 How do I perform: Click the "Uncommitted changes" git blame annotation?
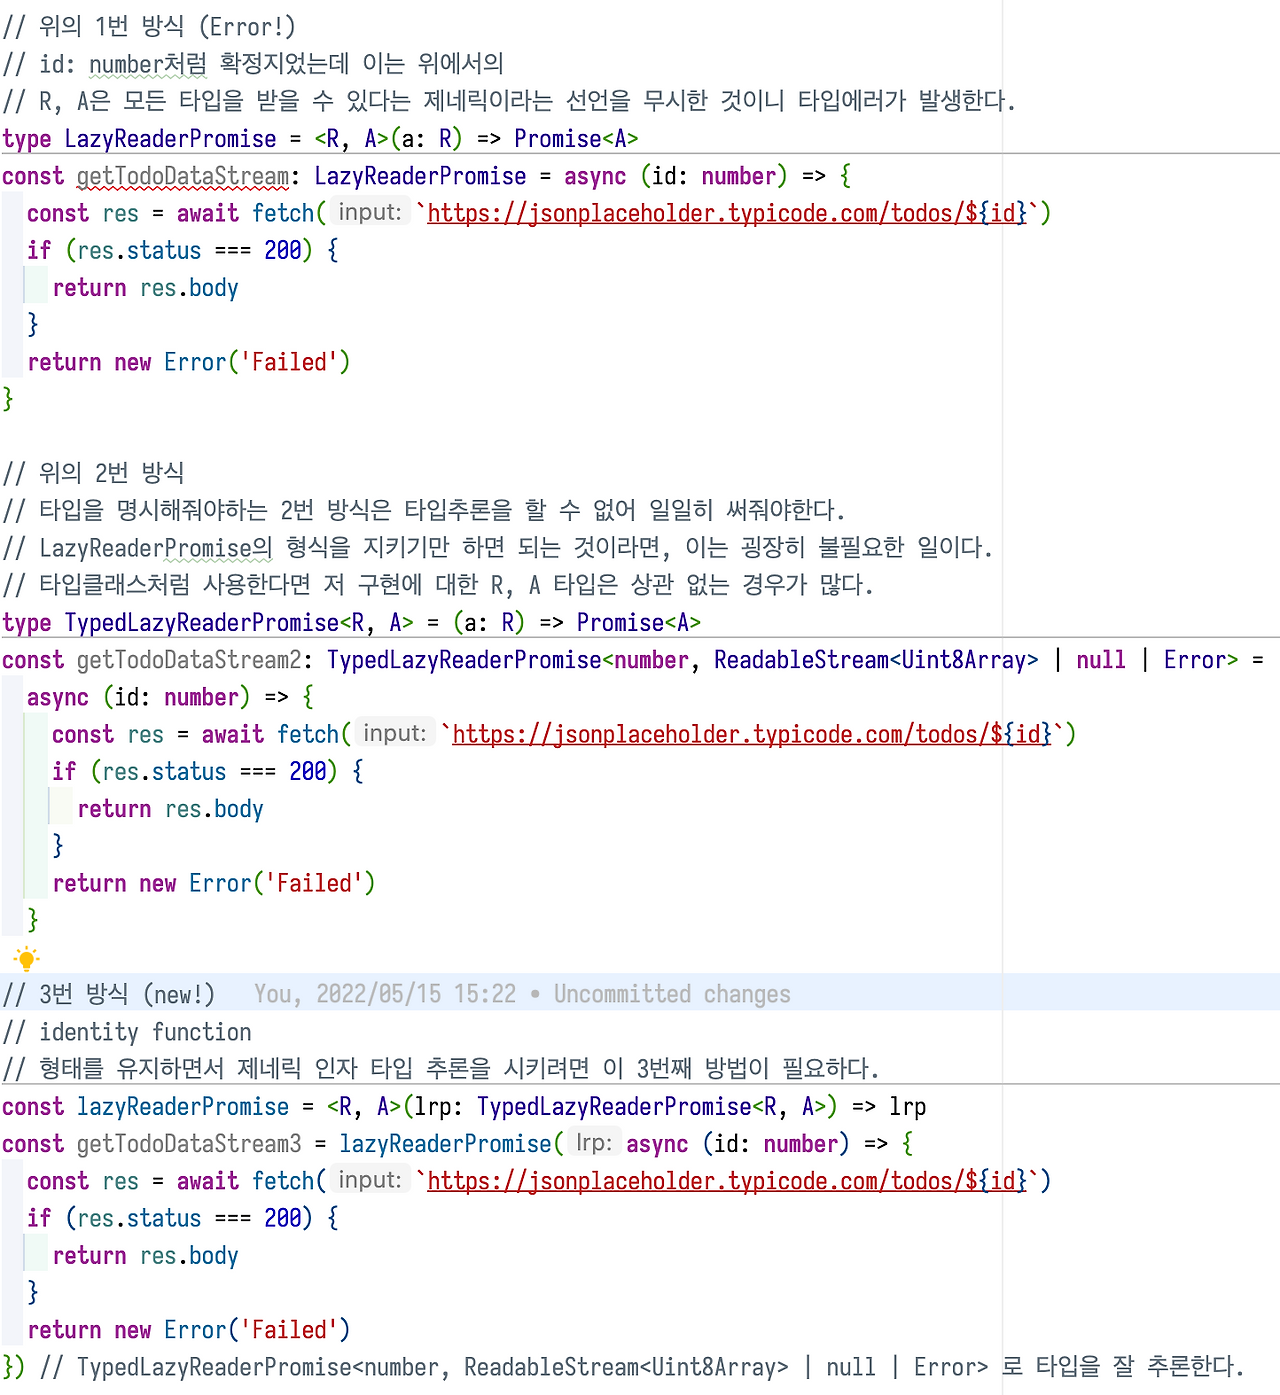tap(672, 994)
